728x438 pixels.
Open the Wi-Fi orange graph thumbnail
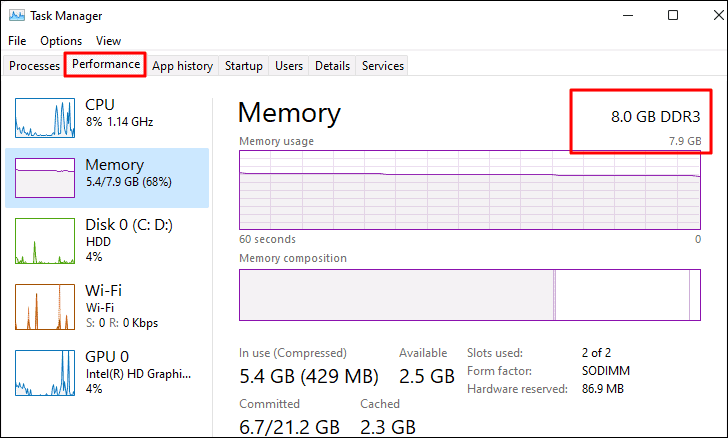(45, 307)
